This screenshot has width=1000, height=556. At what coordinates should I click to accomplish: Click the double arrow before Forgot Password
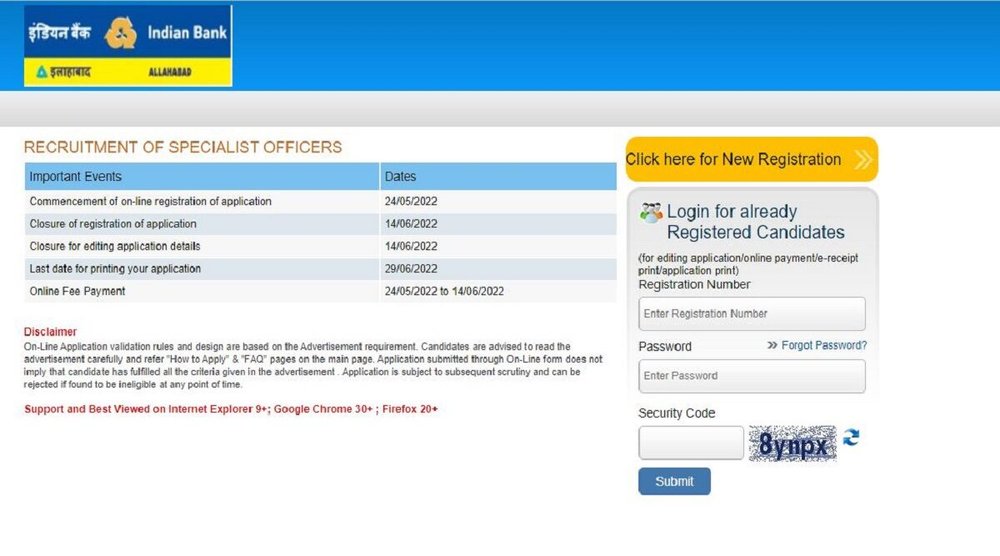(772, 346)
